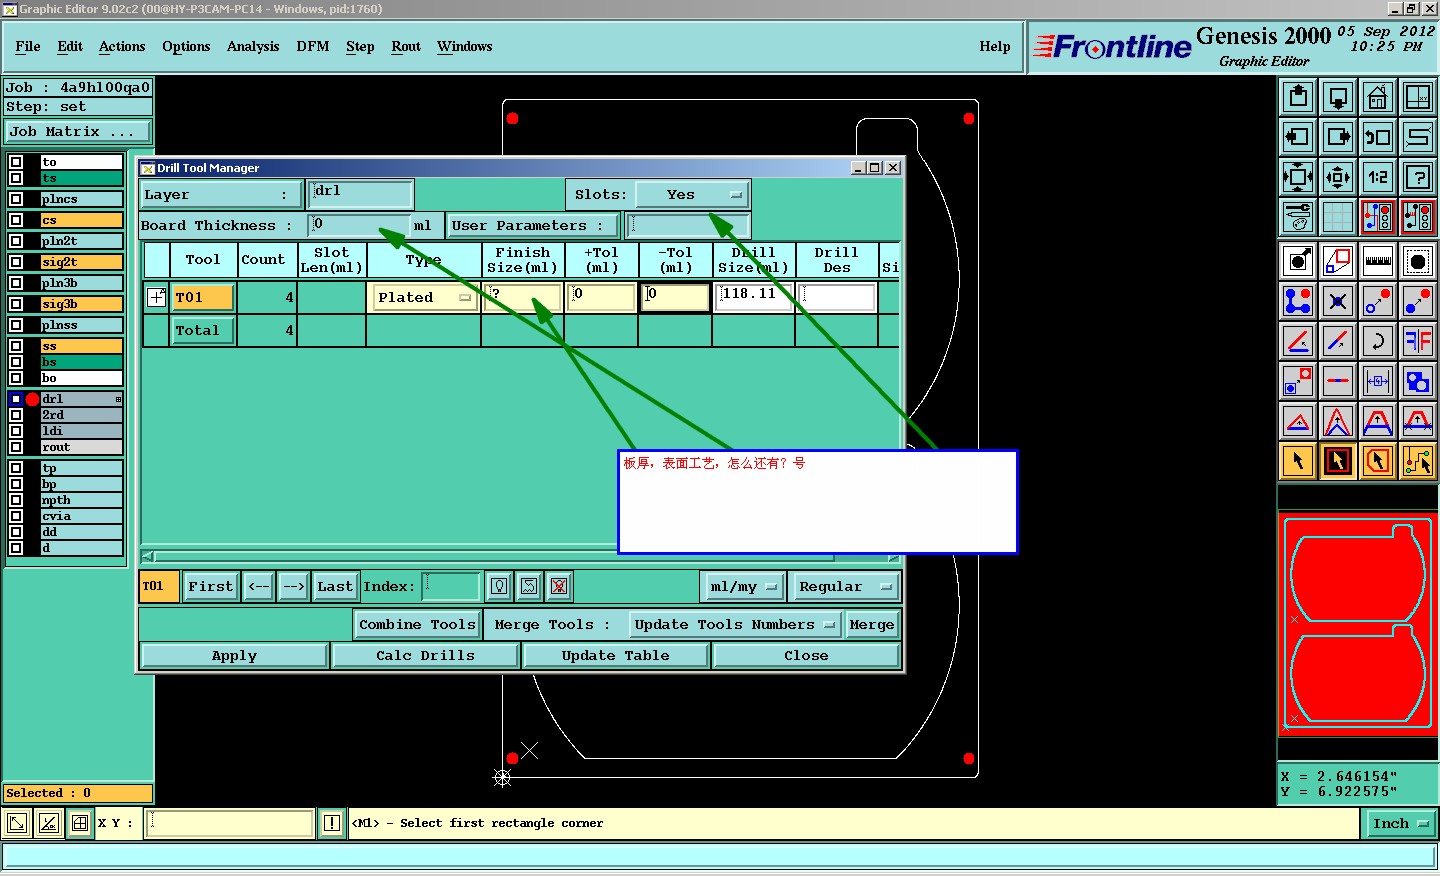
Task: Open the Help menu
Action: [995, 47]
